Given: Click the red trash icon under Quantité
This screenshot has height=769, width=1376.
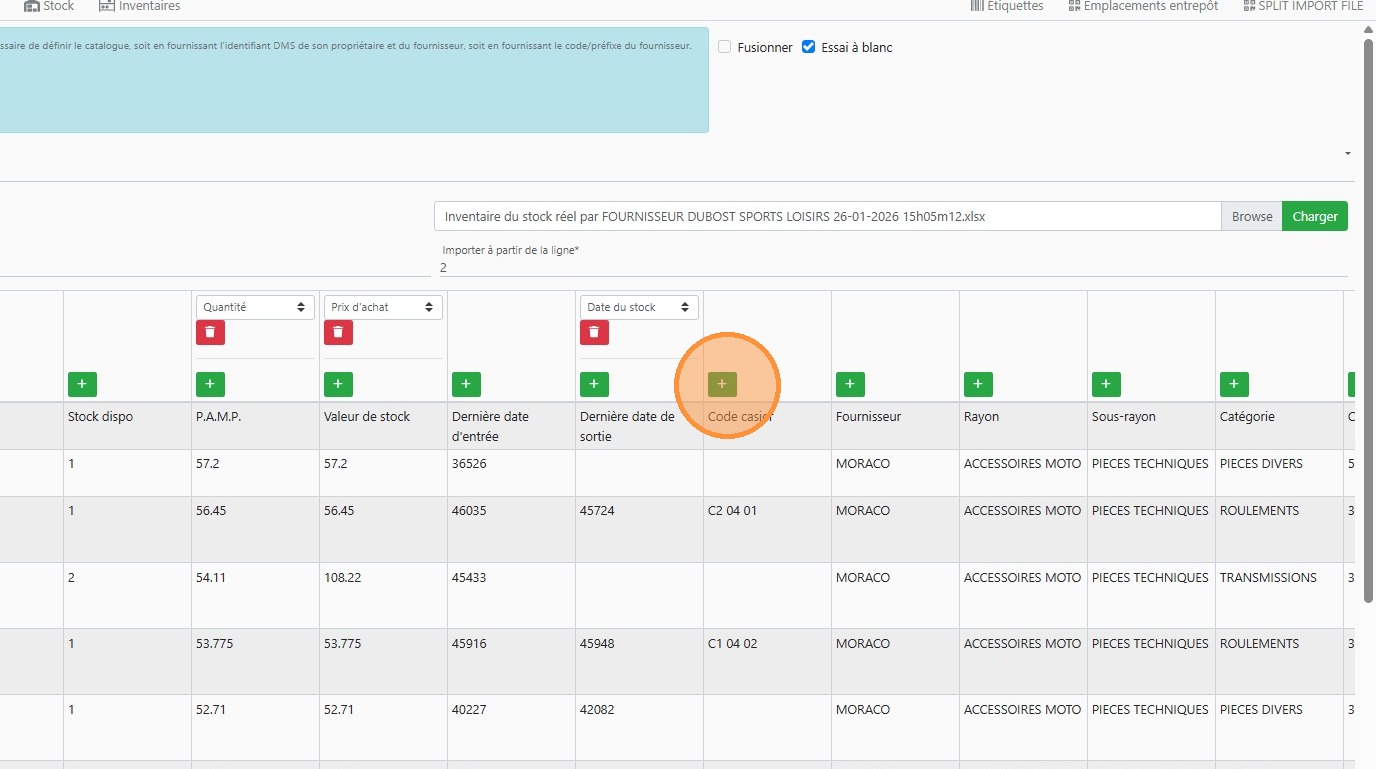Looking at the screenshot, I should click(210, 332).
